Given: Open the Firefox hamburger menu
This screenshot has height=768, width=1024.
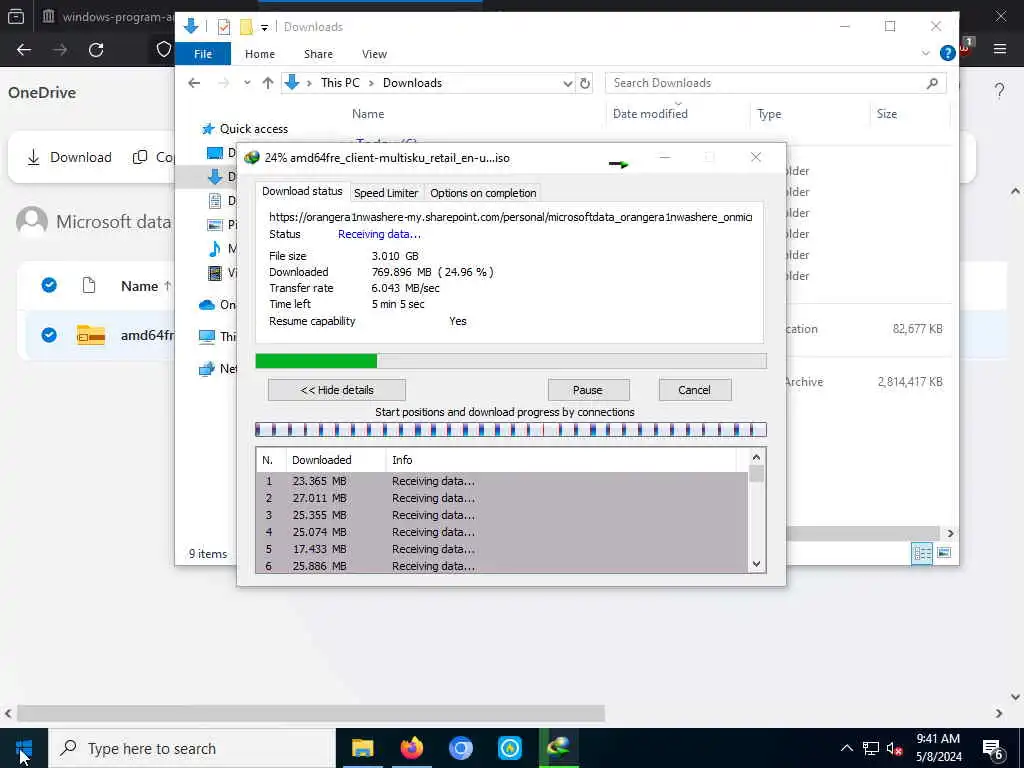Looking at the screenshot, I should 1000,49.
